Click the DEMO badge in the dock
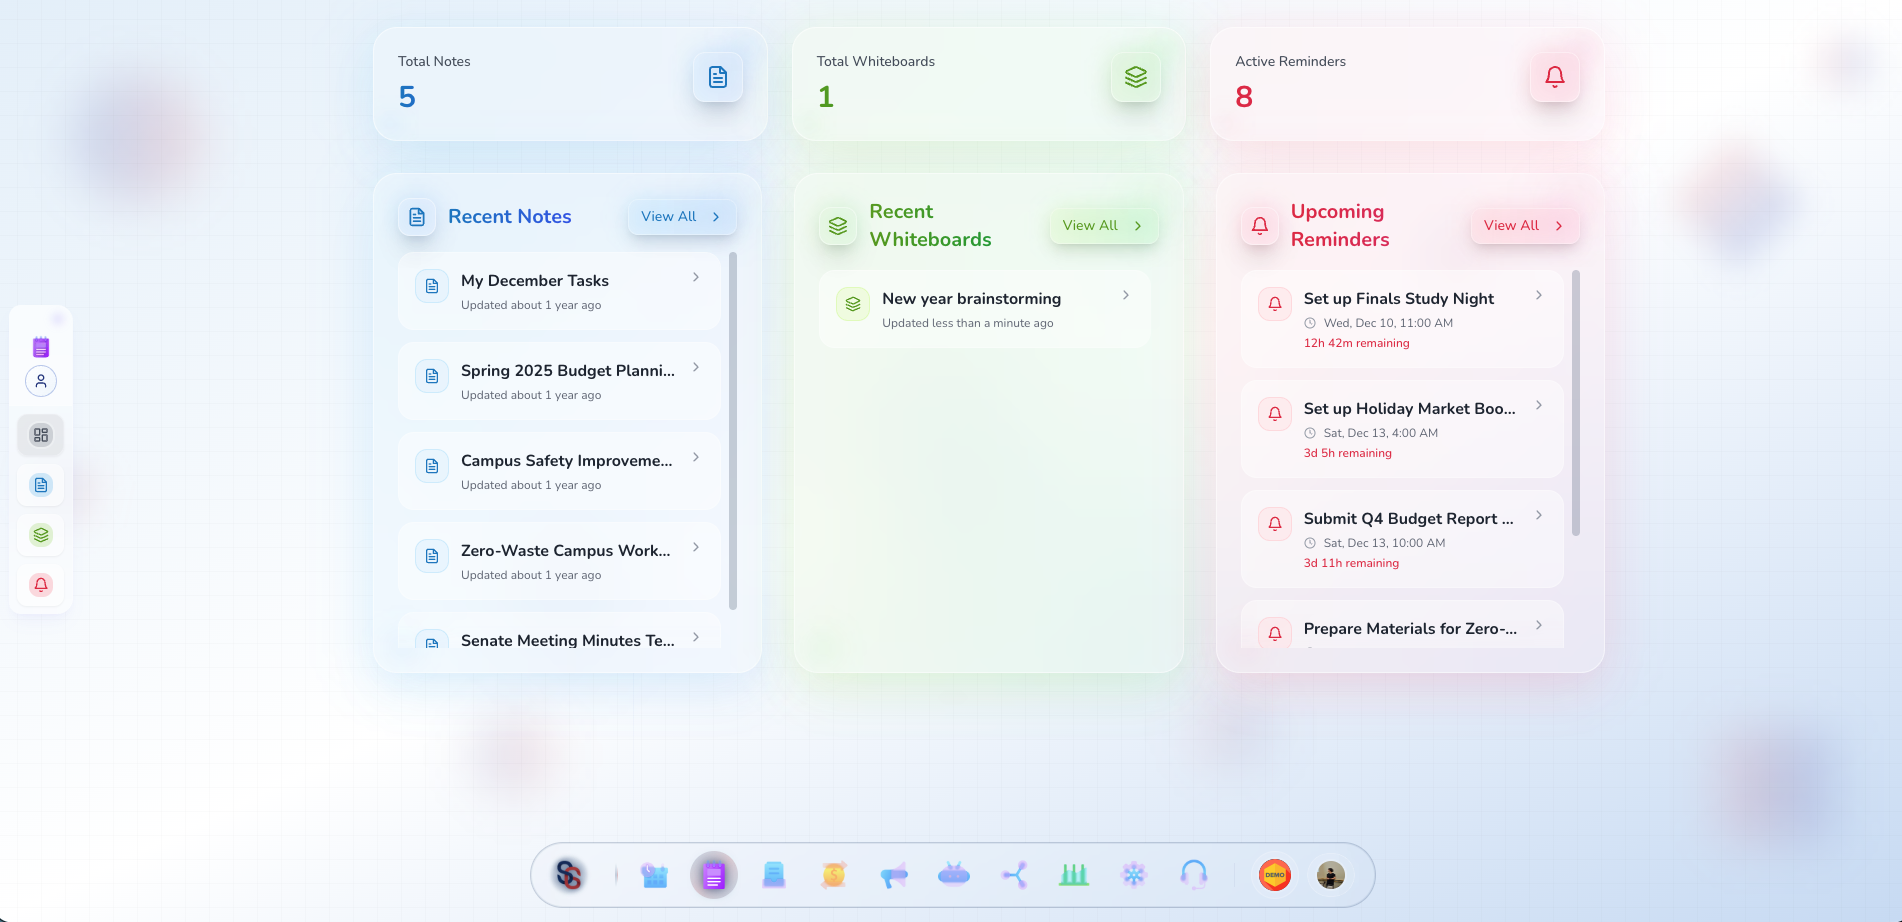 (x=1273, y=875)
